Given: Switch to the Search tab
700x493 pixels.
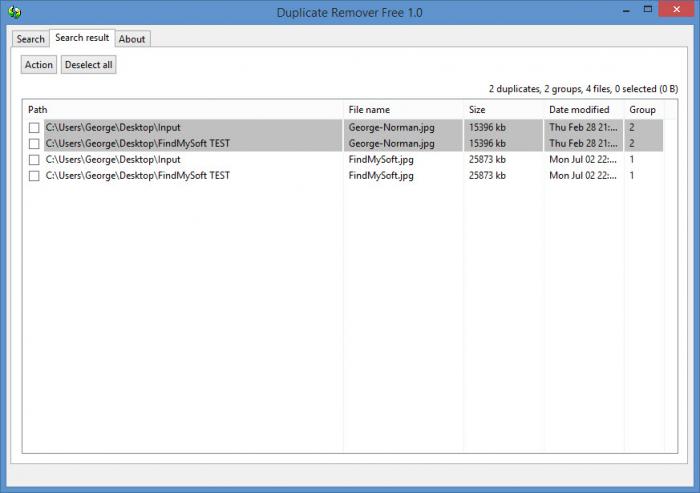Looking at the screenshot, I should point(31,39).
